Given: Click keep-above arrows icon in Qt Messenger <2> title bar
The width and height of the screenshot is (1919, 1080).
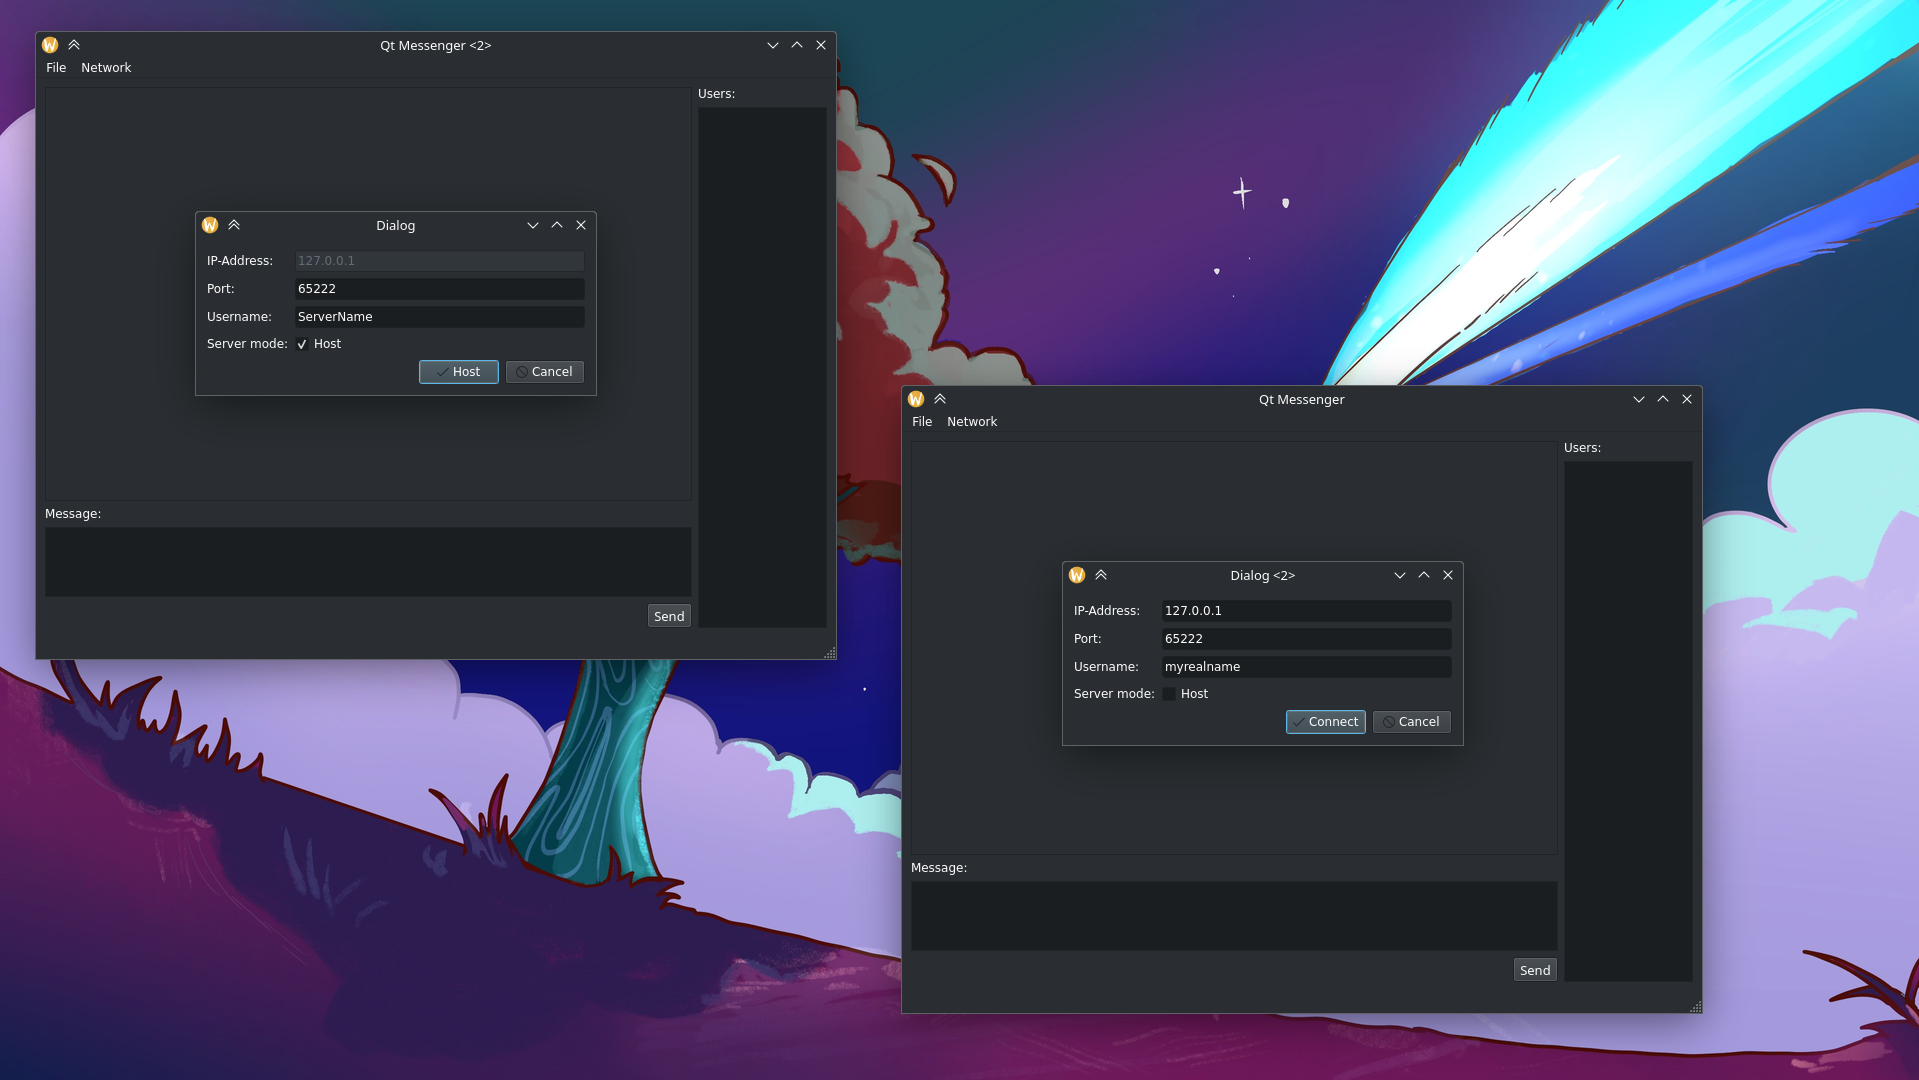Looking at the screenshot, I should pos(74,45).
